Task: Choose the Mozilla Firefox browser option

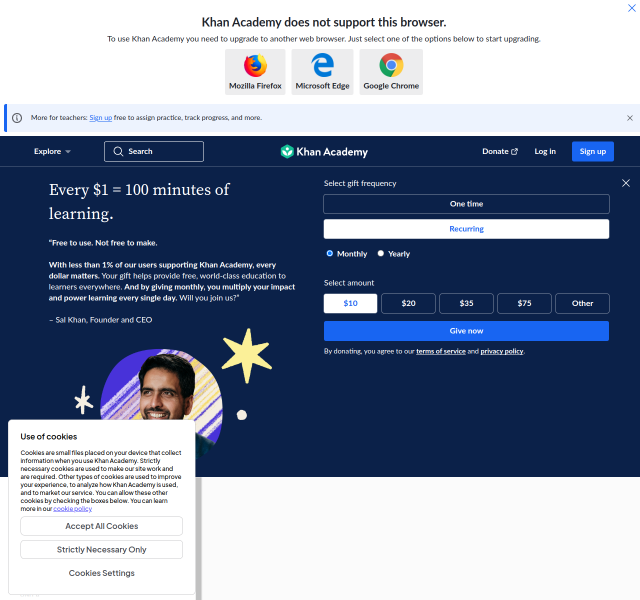Action: (x=255, y=72)
